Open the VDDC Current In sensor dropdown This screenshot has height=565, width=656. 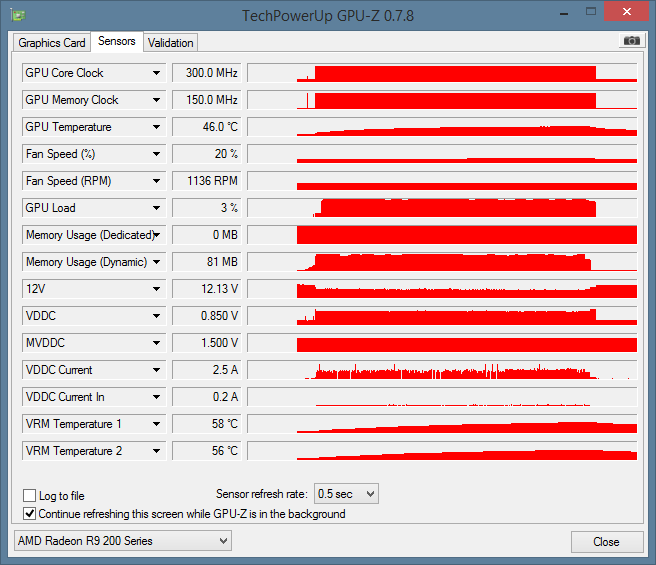(x=156, y=397)
